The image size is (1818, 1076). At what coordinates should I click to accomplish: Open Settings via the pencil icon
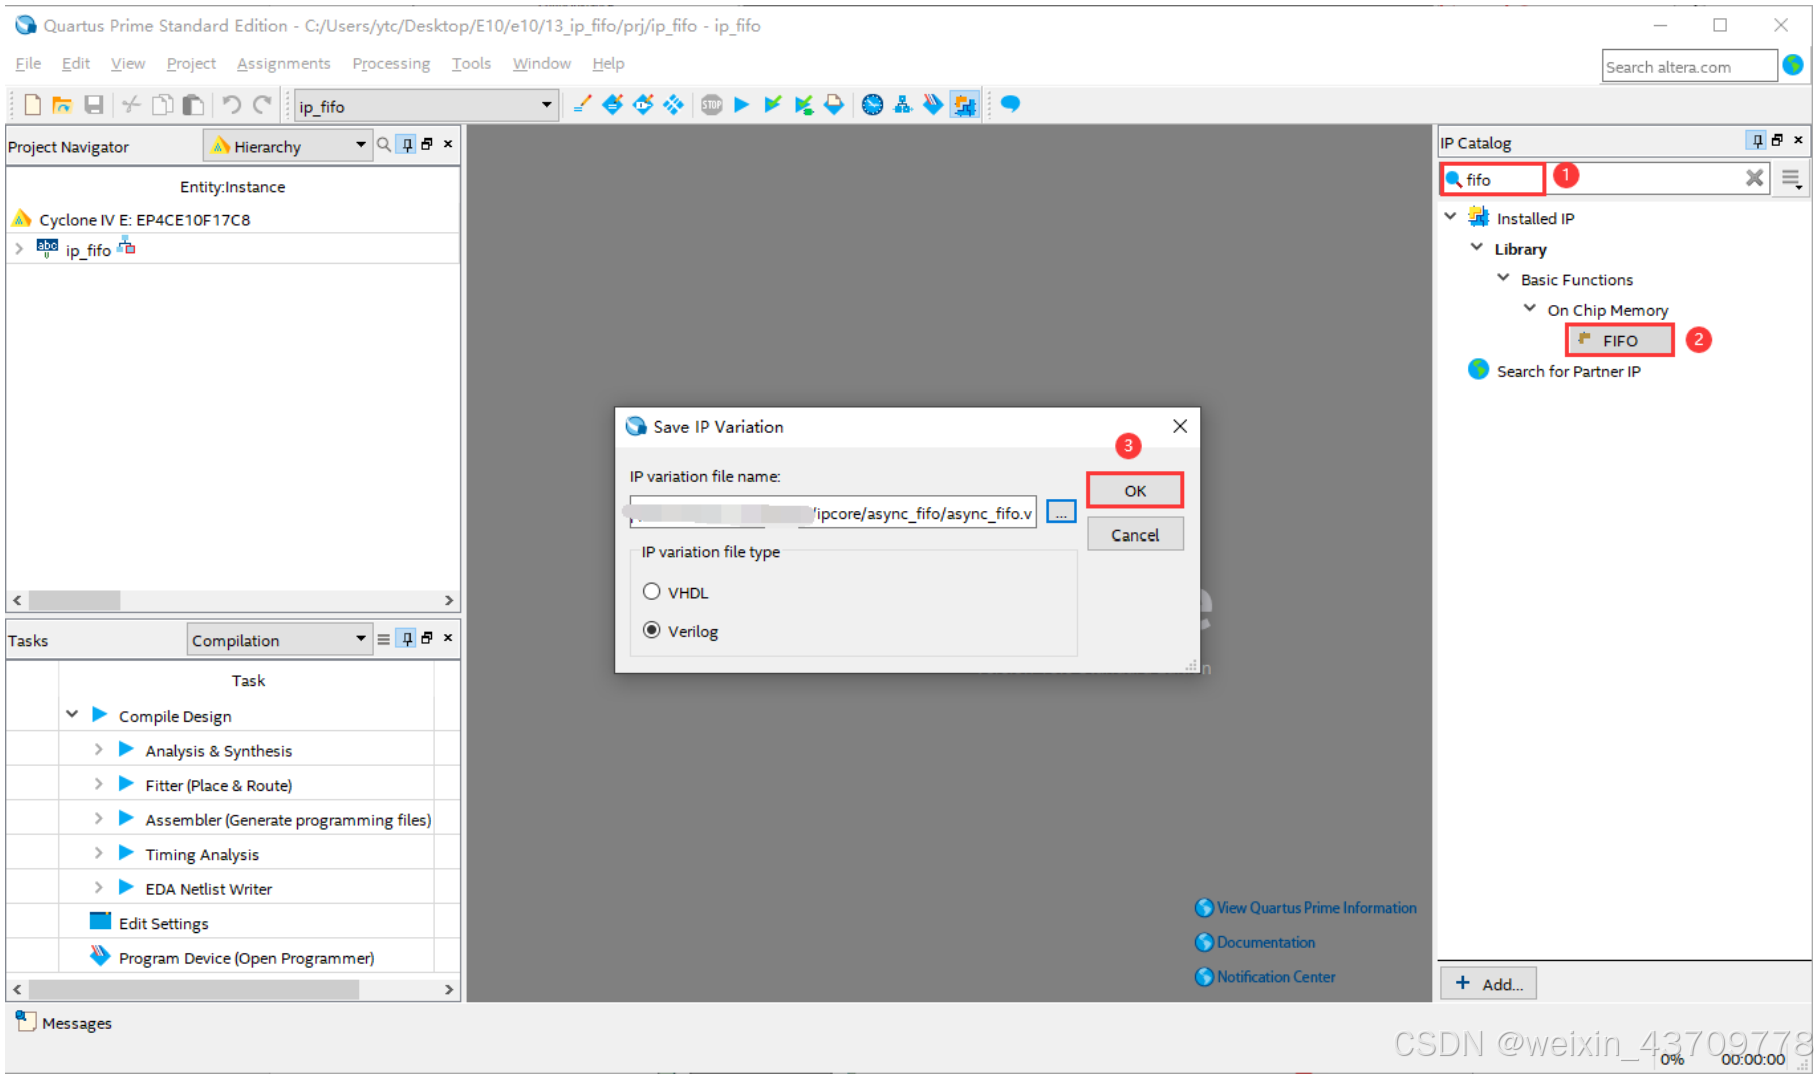582,104
